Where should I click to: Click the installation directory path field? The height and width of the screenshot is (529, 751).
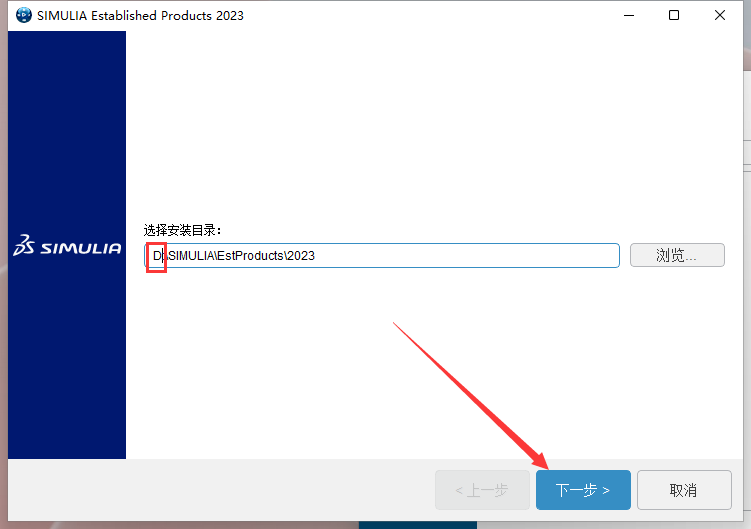pyautogui.click(x=382, y=255)
